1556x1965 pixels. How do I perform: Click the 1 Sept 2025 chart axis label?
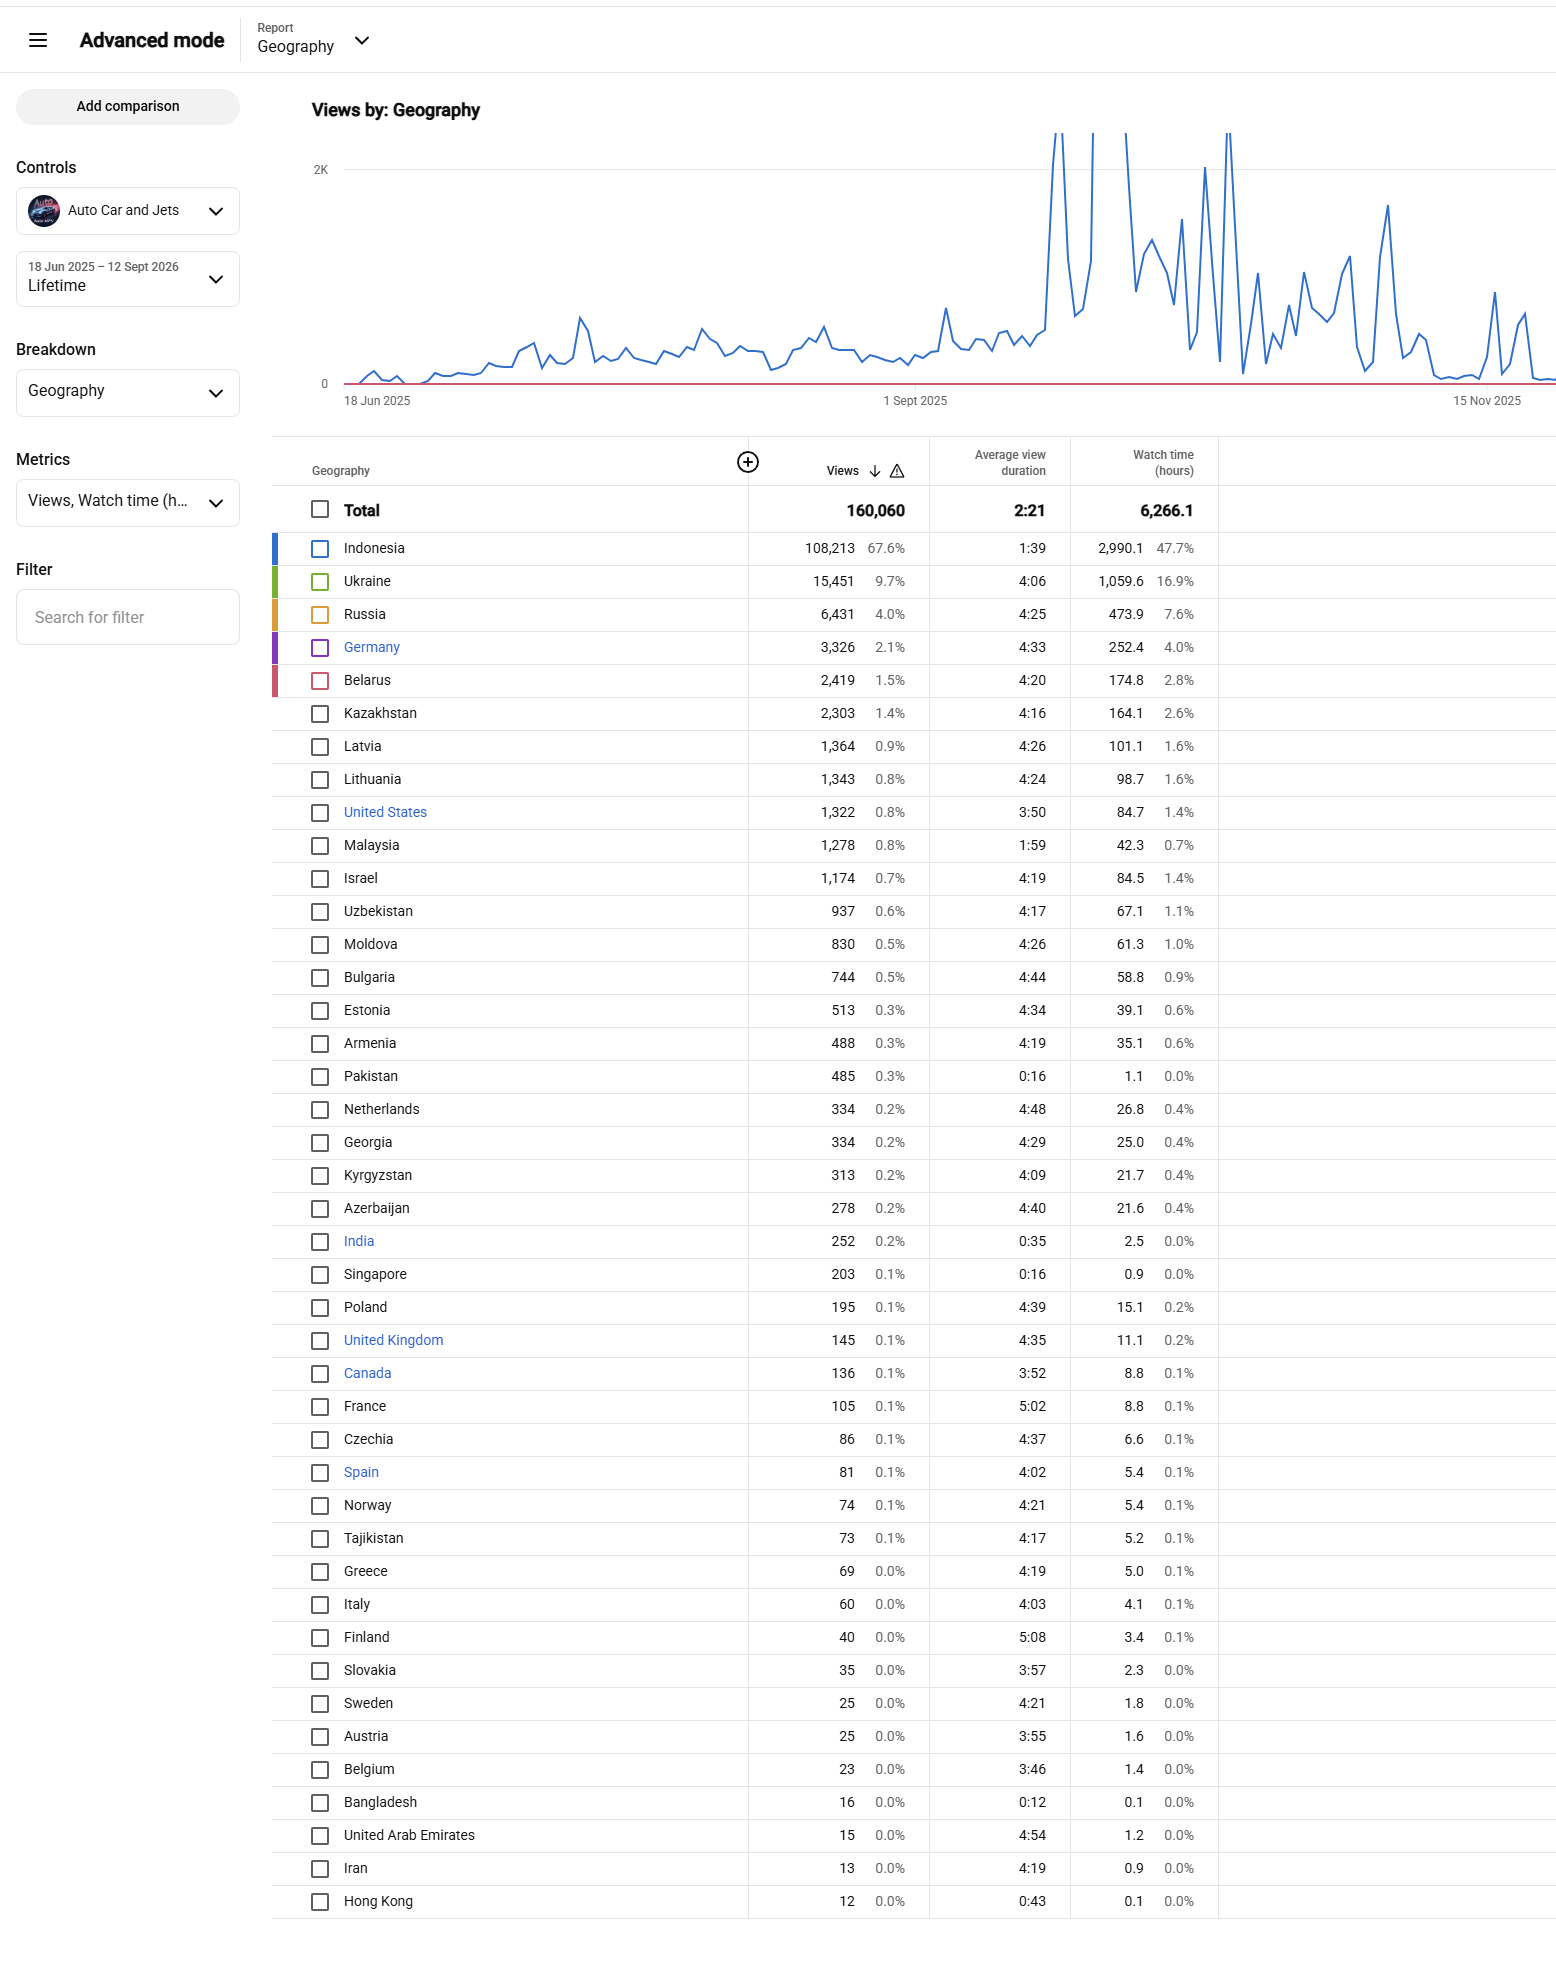pos(915,401)
